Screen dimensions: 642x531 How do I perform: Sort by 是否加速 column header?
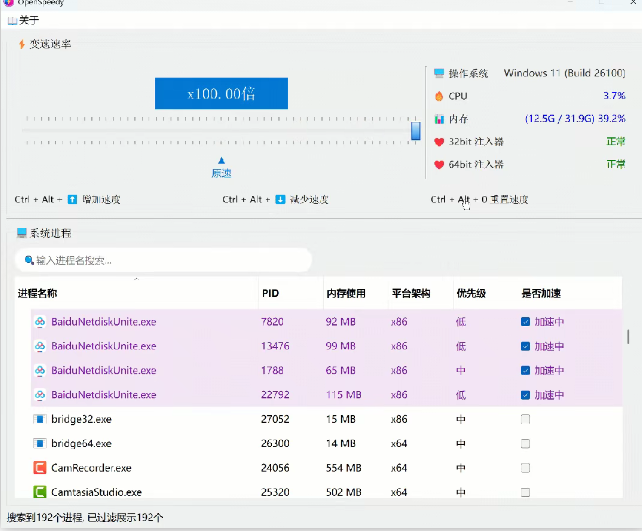point(541,293)
